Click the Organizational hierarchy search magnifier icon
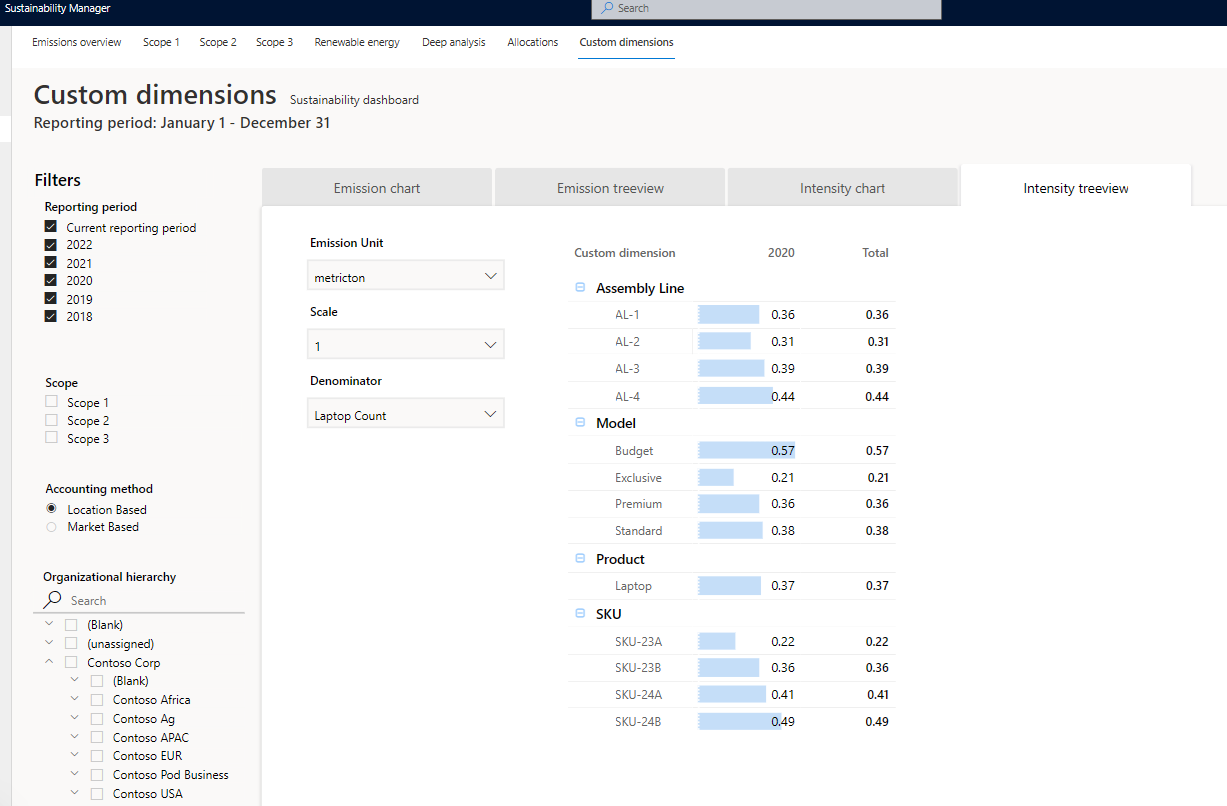This screenshot has height=806, width=1227. pos(53,600)
